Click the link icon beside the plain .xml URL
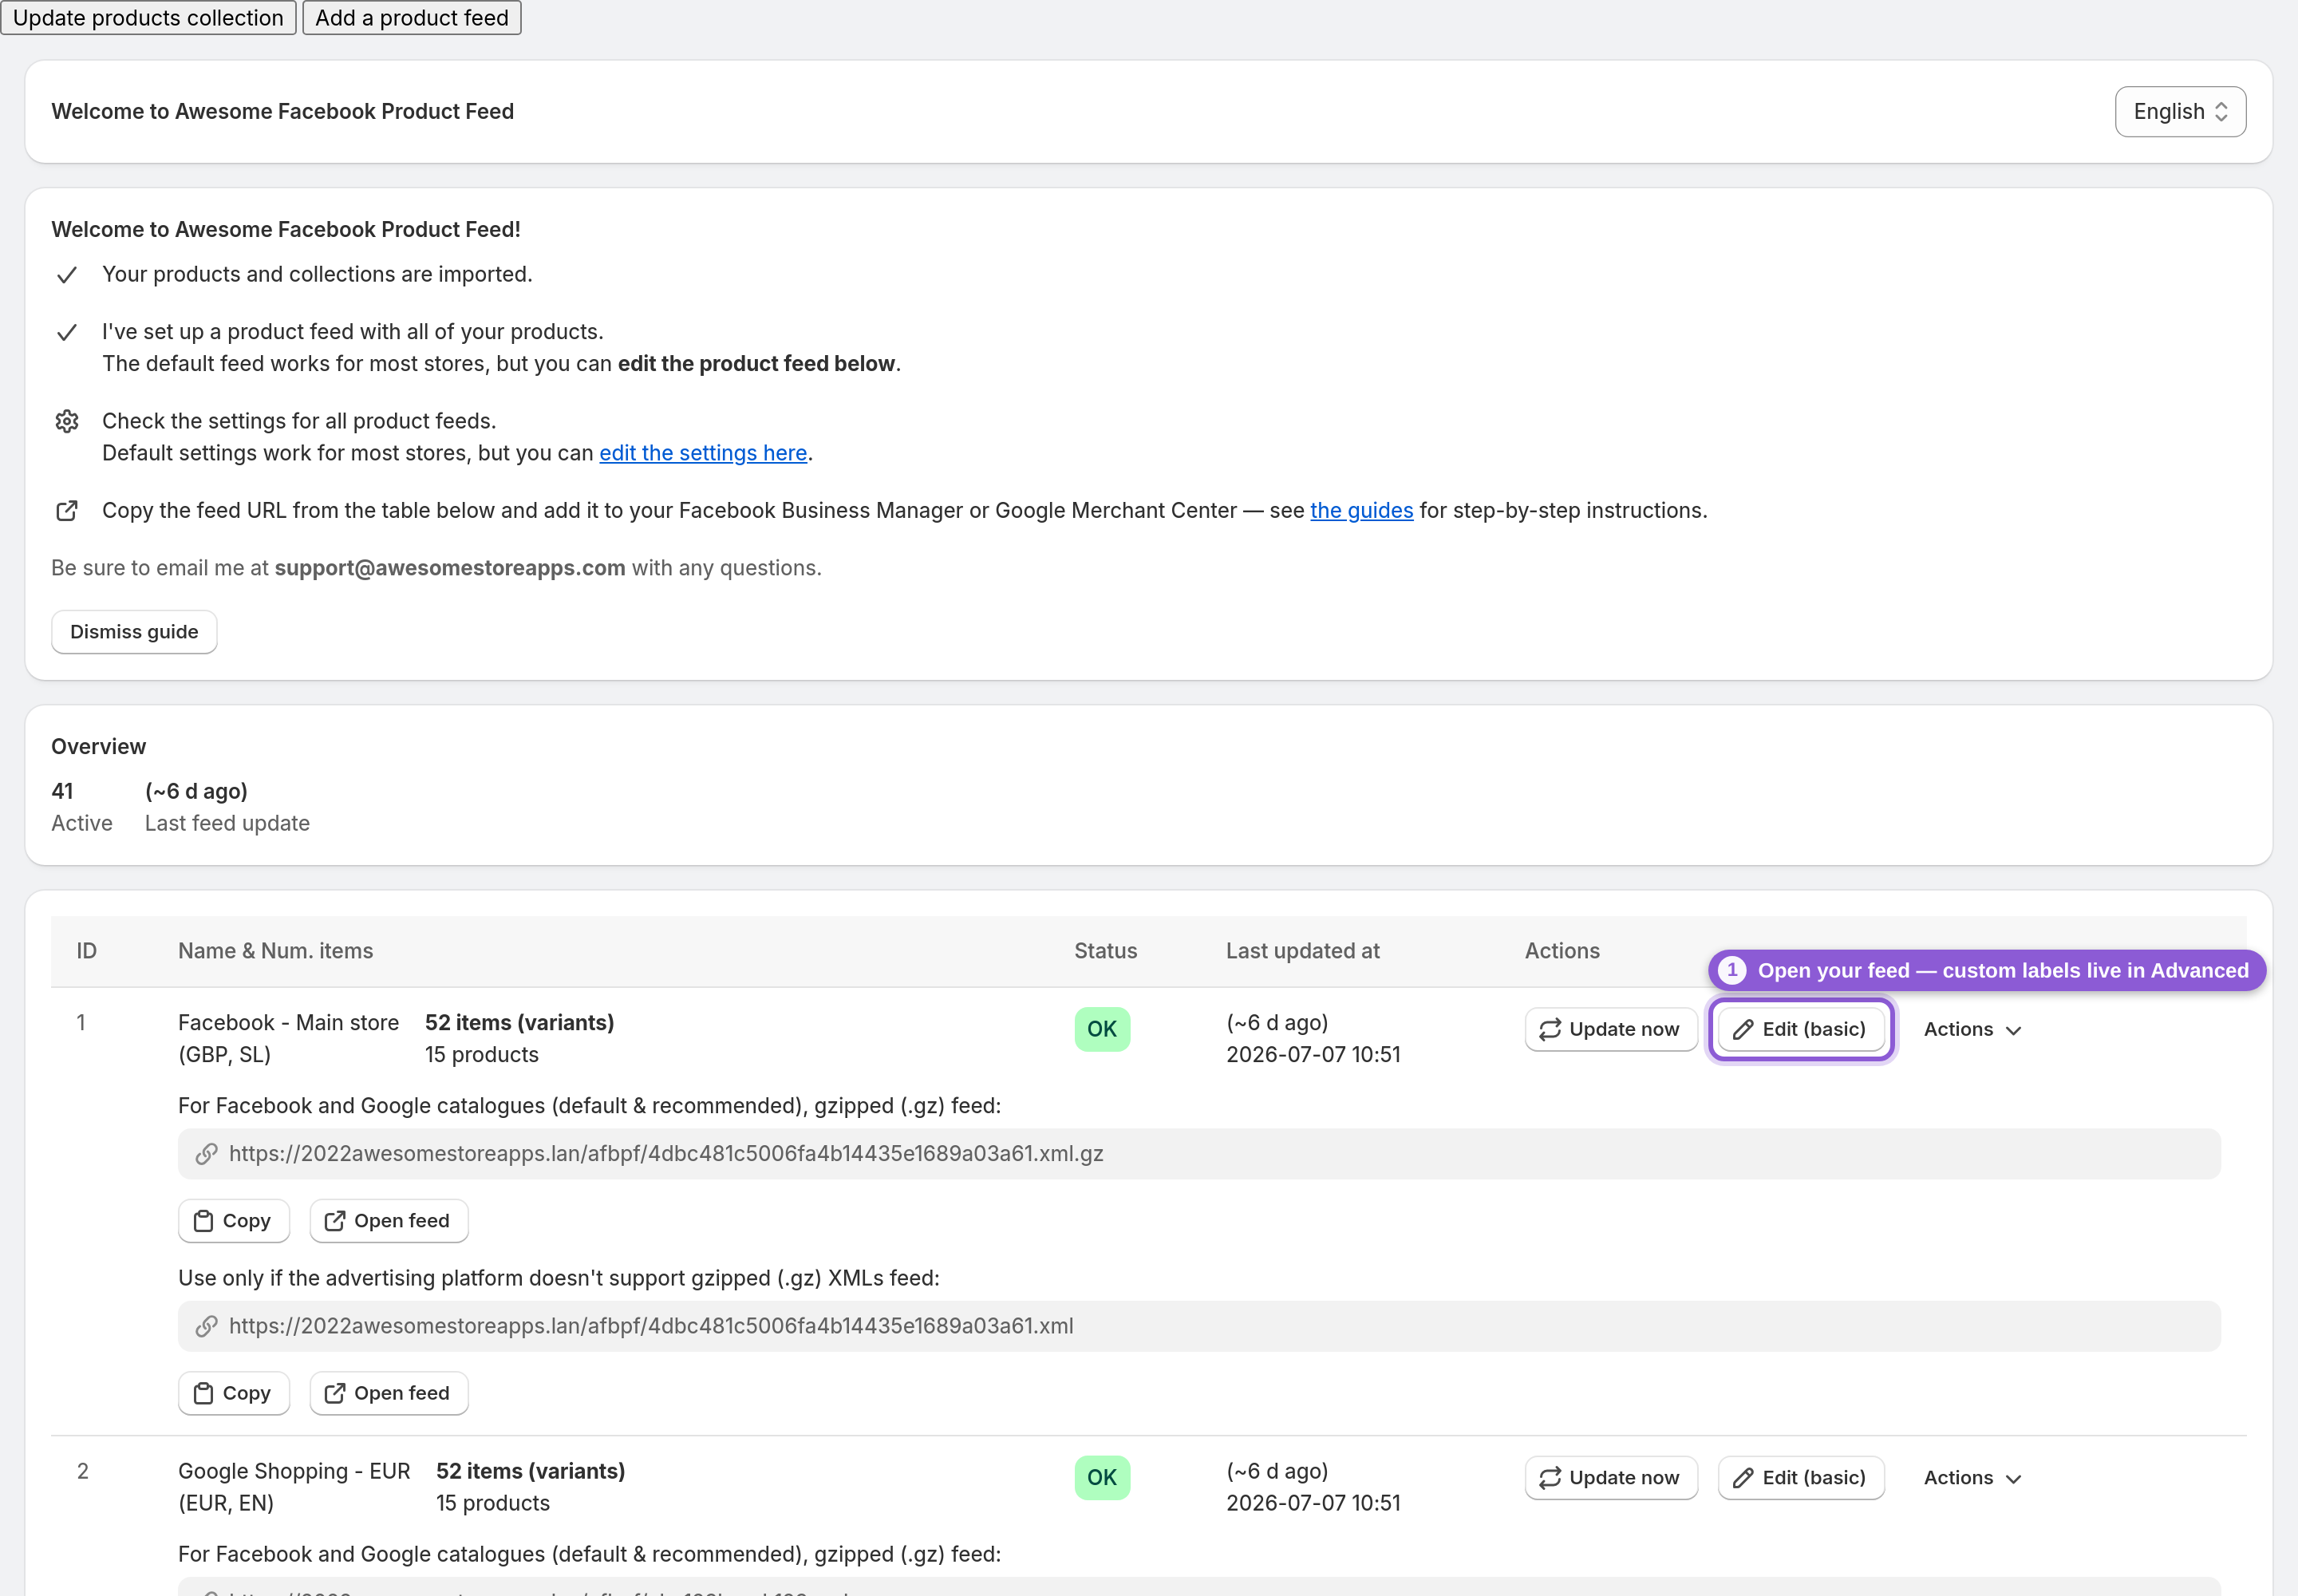This screenshot has height=1596, width=2298. [x=207, y=1326]
